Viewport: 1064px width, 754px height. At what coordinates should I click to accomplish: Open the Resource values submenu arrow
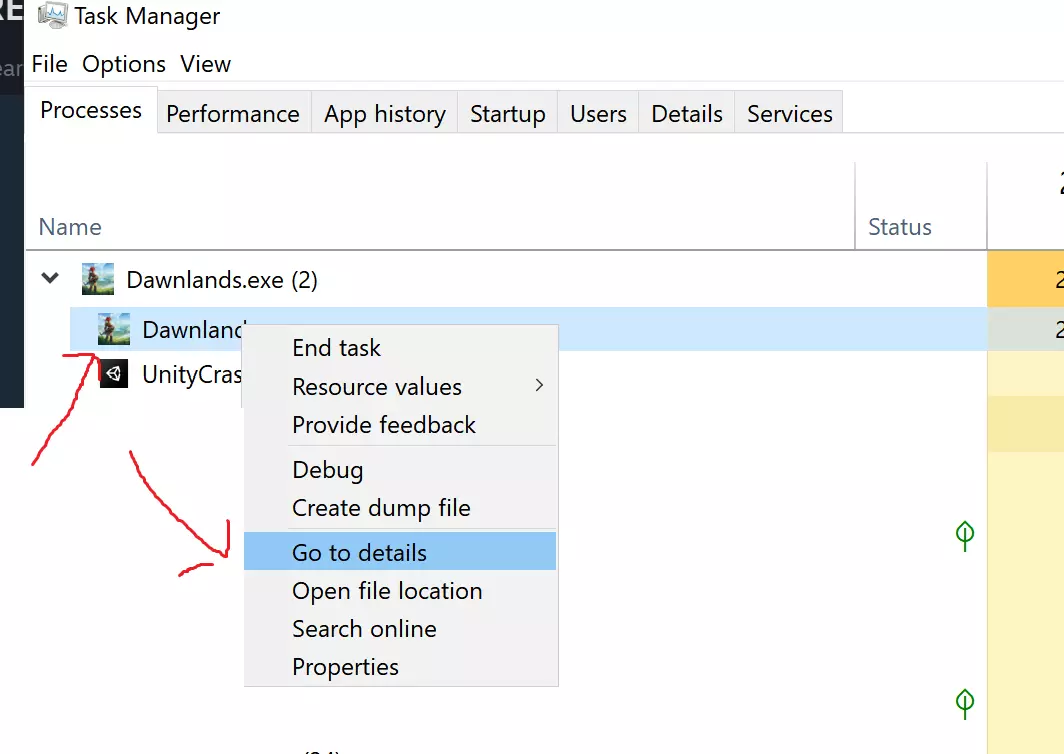[539, 386]
